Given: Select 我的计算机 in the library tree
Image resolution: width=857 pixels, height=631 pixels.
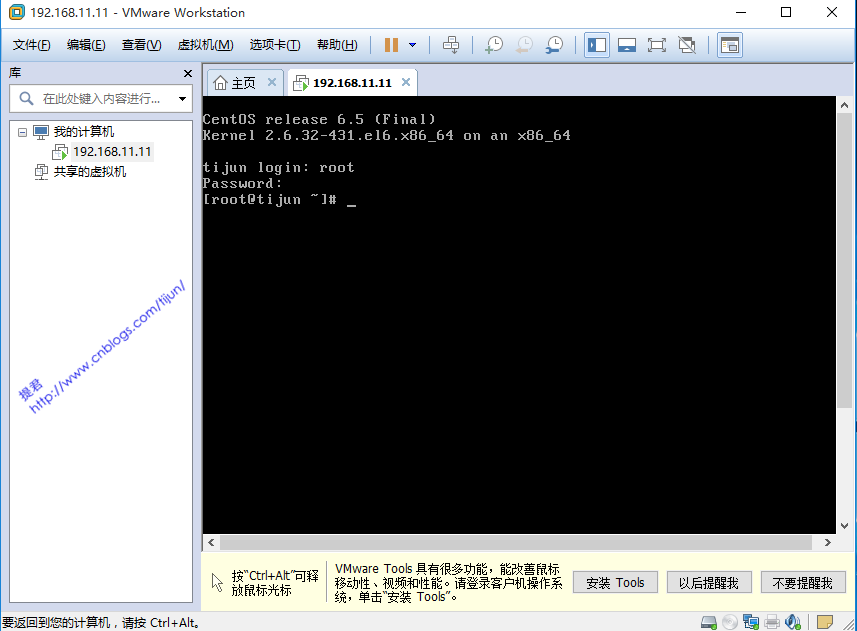Looking at the screenshot, I should pos(84,132).
